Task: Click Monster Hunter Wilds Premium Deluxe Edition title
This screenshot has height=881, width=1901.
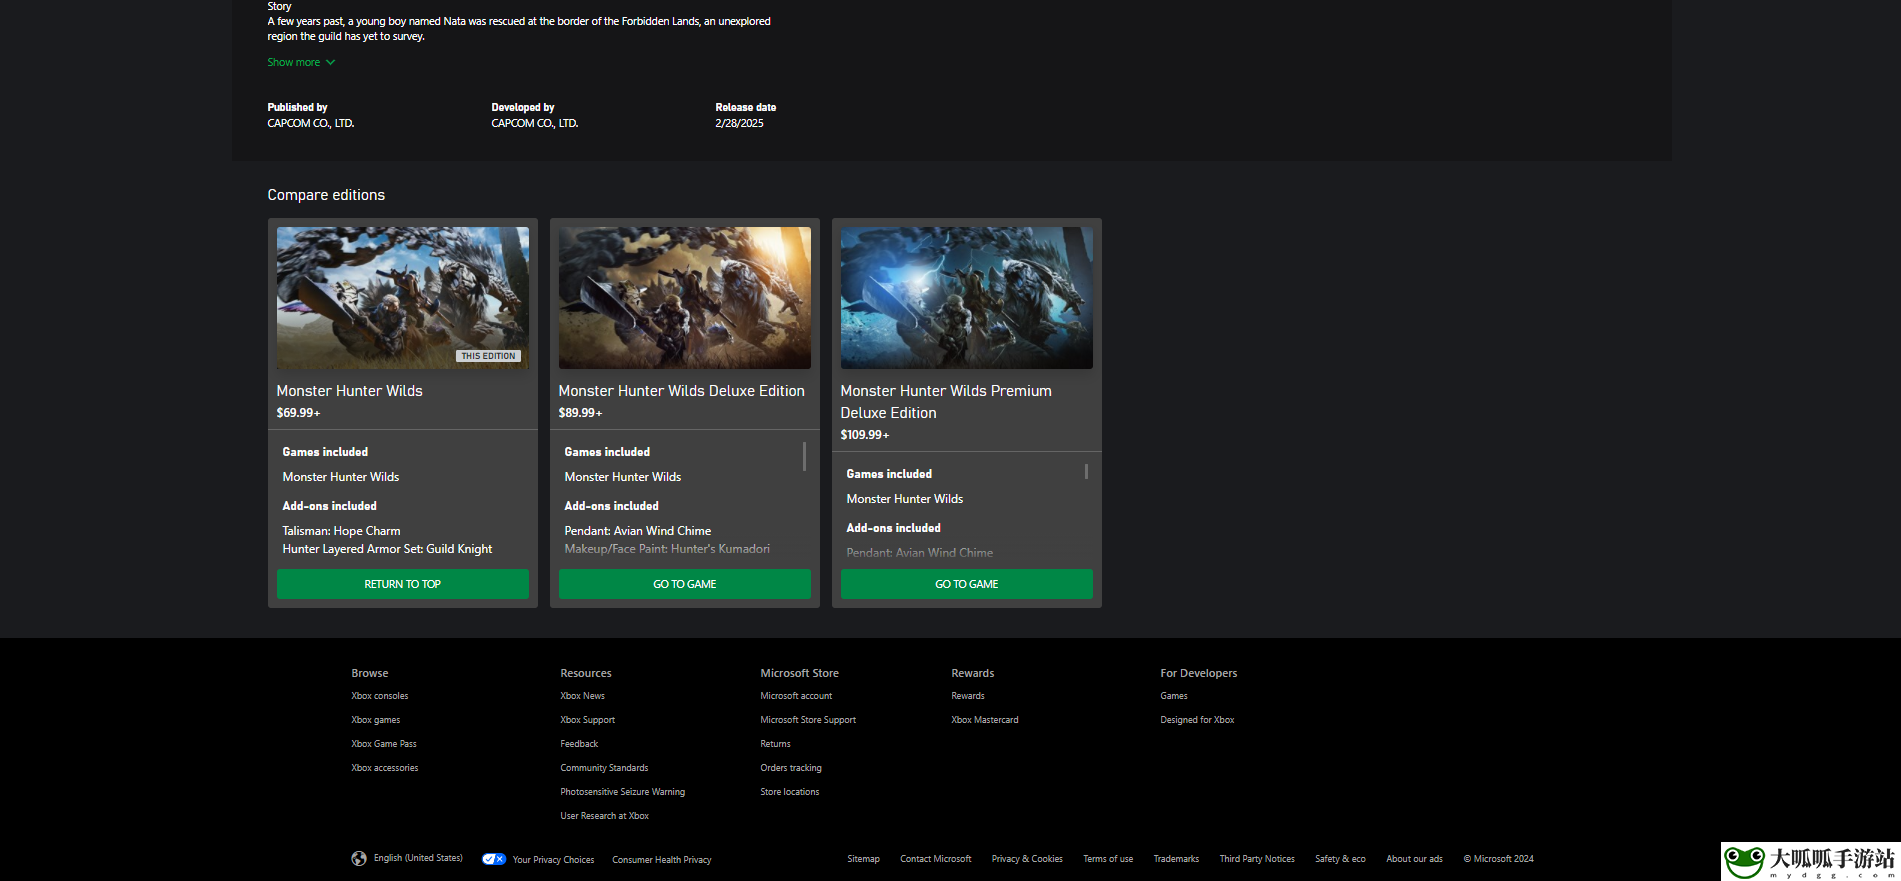Action: click(x=946, y=402)
